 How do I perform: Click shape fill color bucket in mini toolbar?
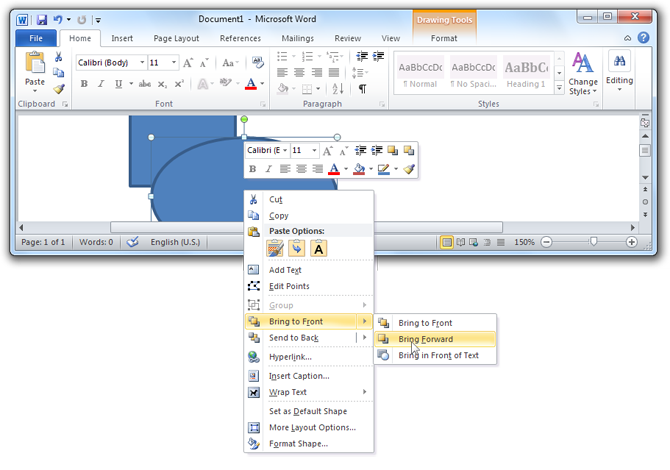pos(359,169)
